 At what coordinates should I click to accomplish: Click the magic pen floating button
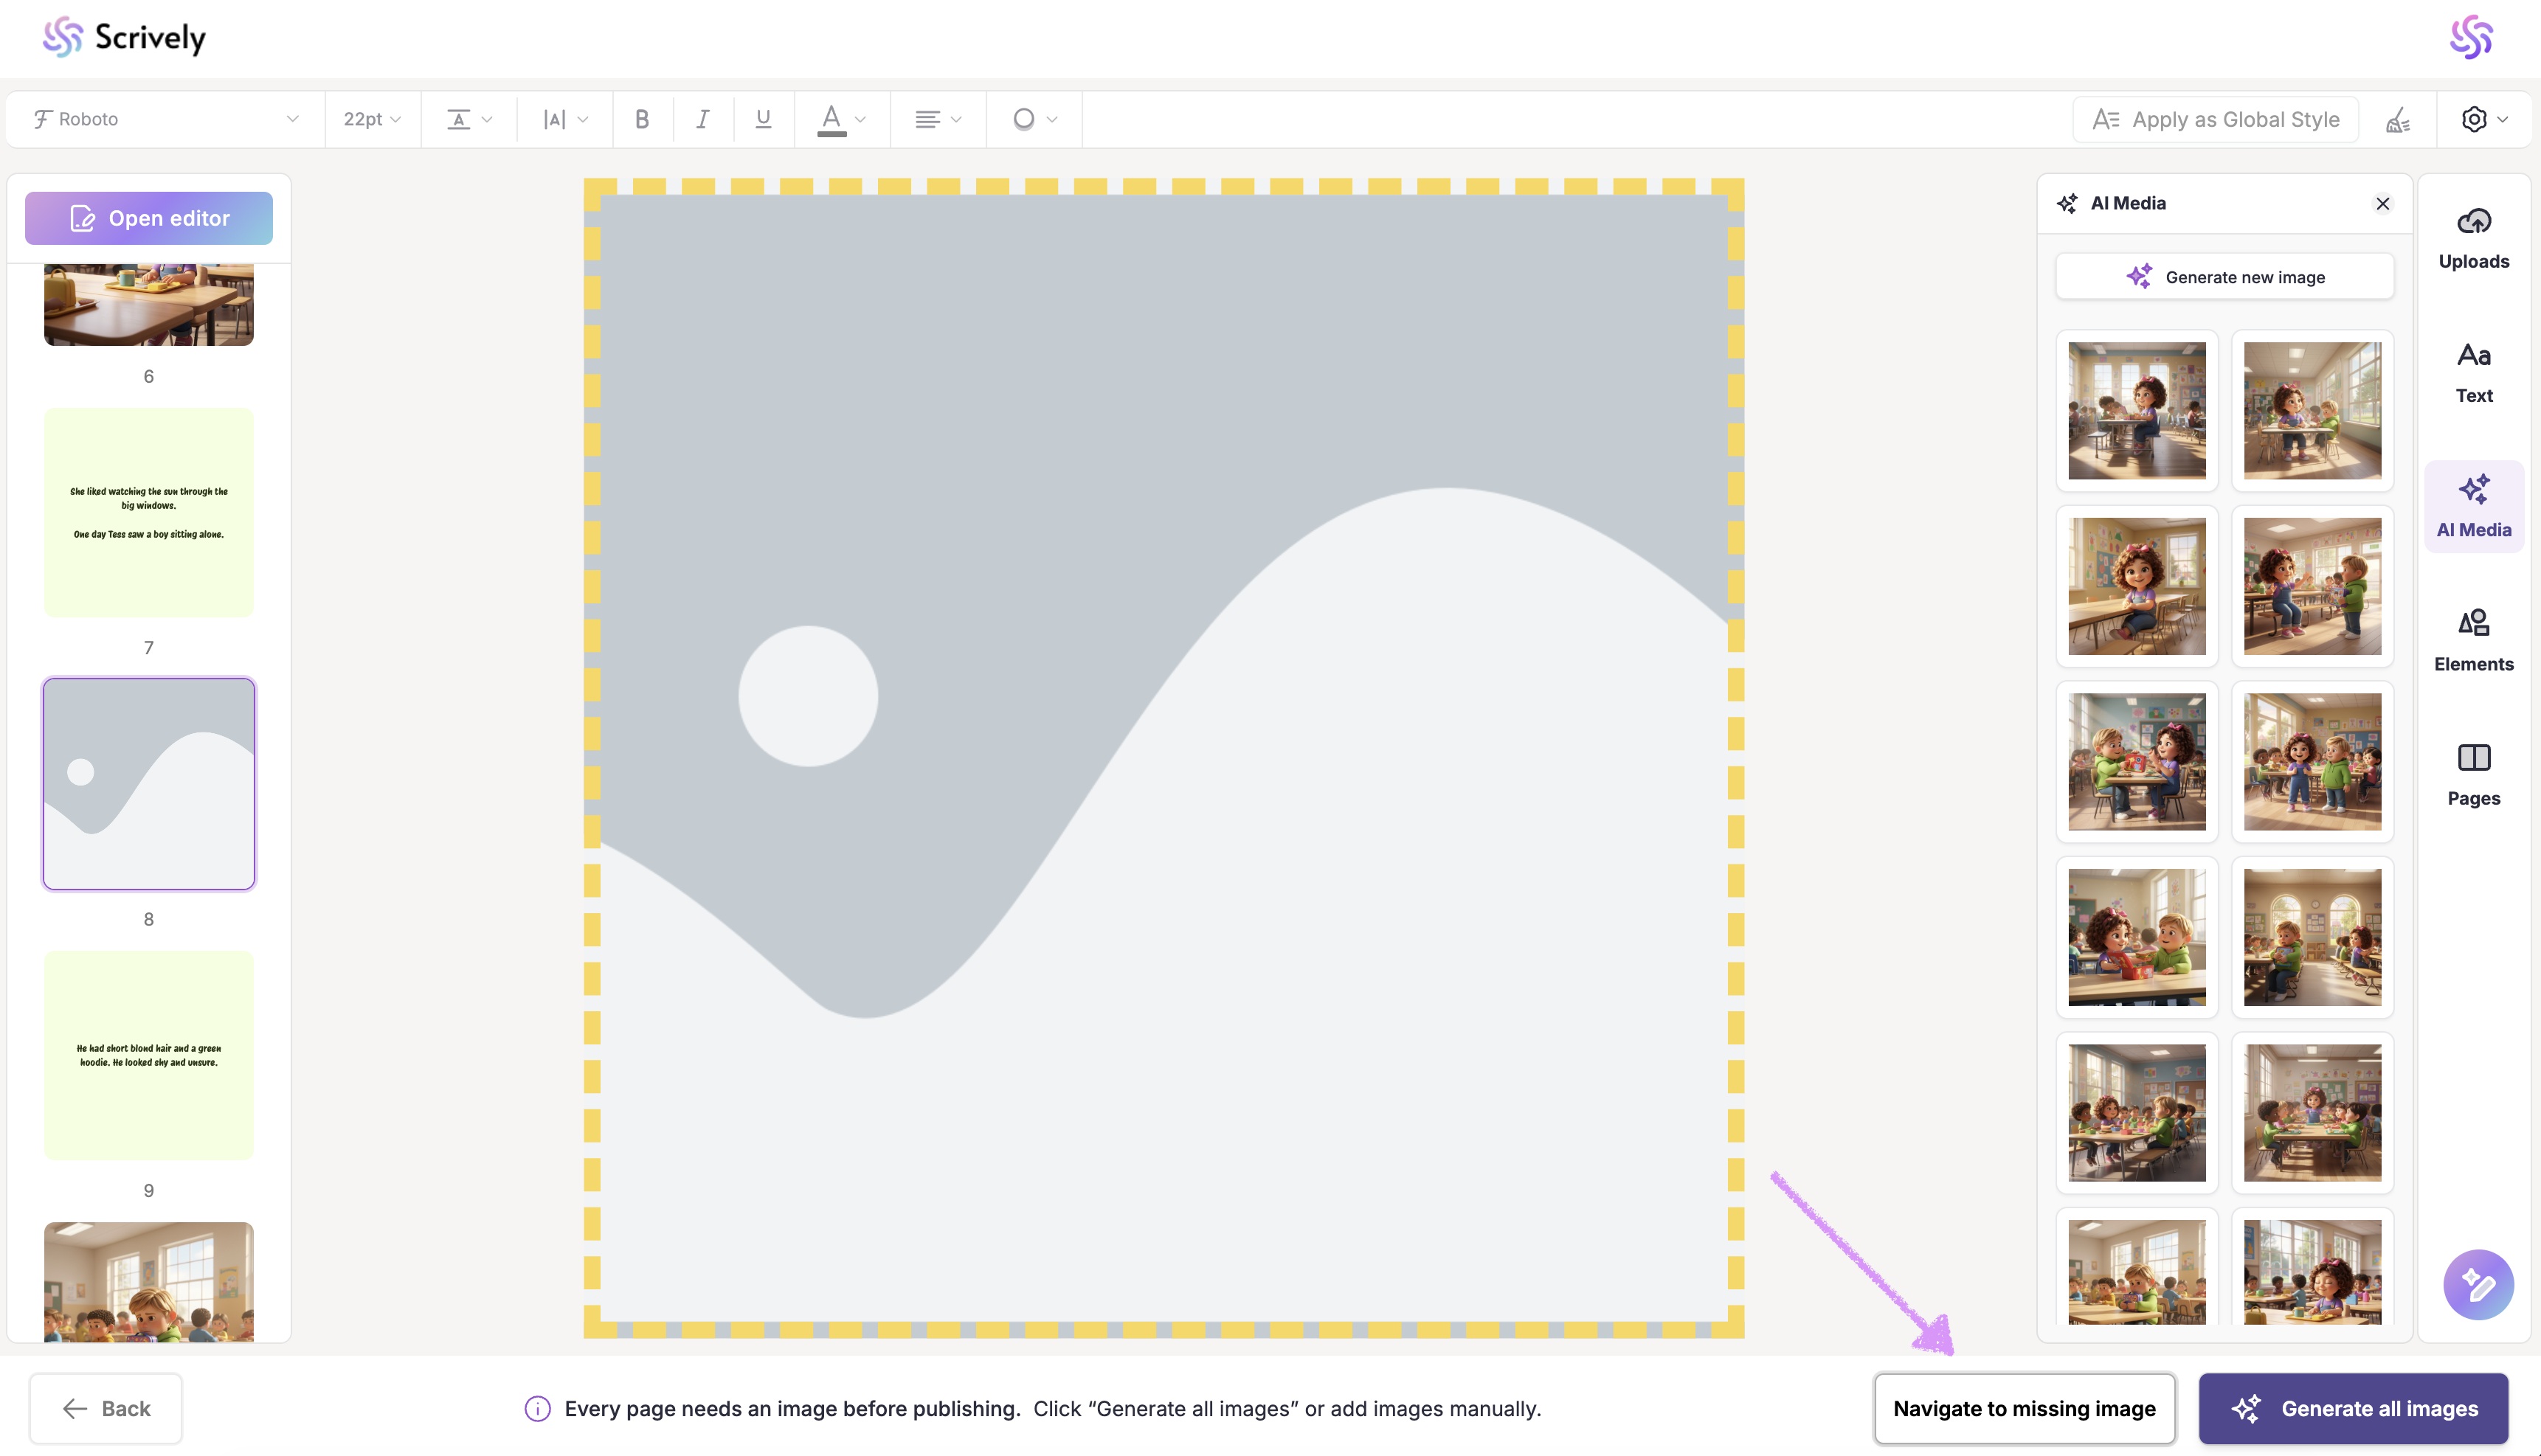[2477, 1284]
